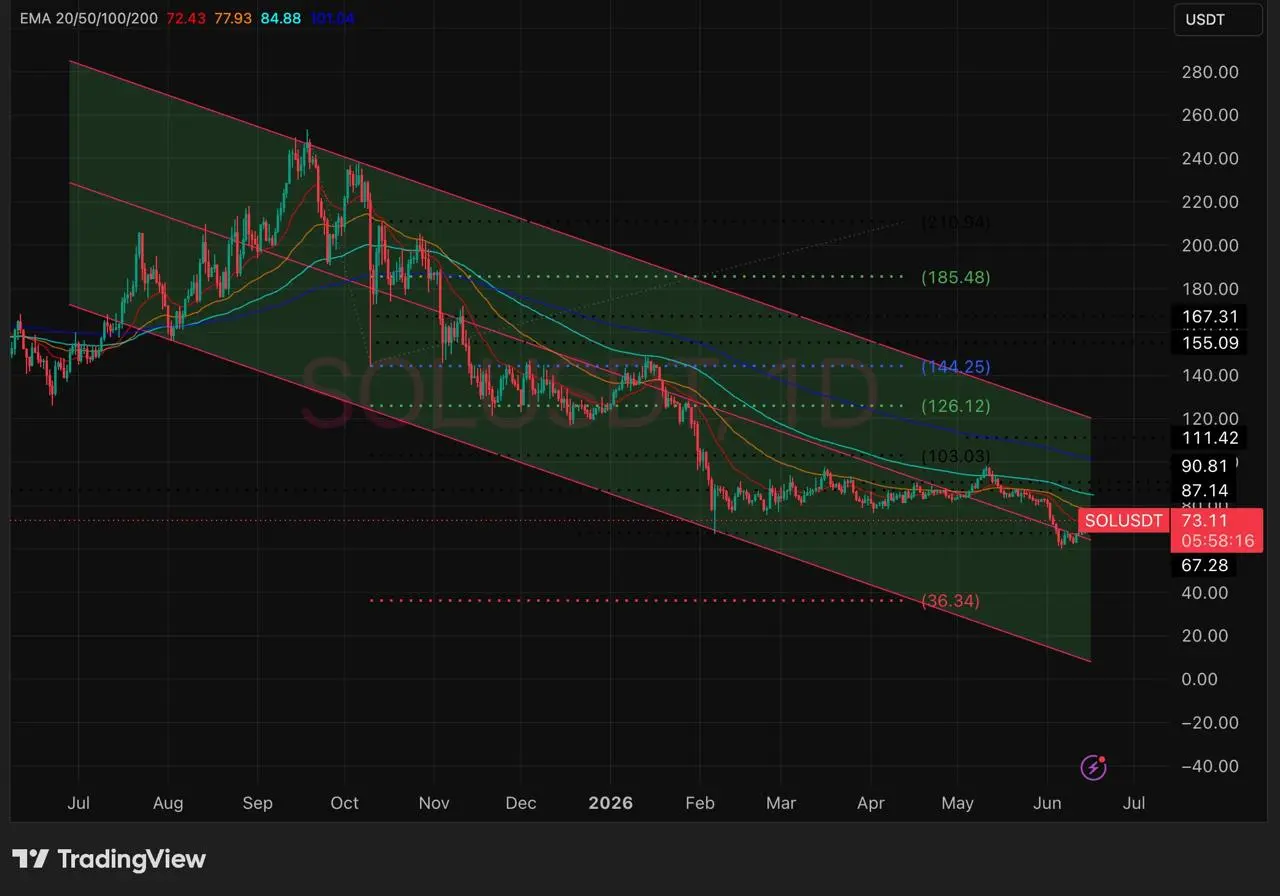Image resolution: width=1280 pixels, height=896 pixels.
Task: Click May on the time axis
Action: [x=958, y=803]
